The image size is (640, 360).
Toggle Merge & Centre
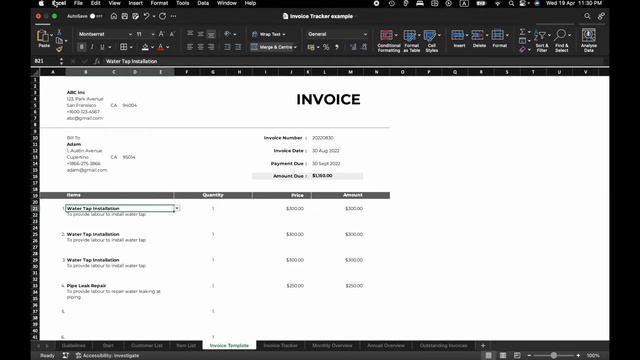tap(273, 47)
